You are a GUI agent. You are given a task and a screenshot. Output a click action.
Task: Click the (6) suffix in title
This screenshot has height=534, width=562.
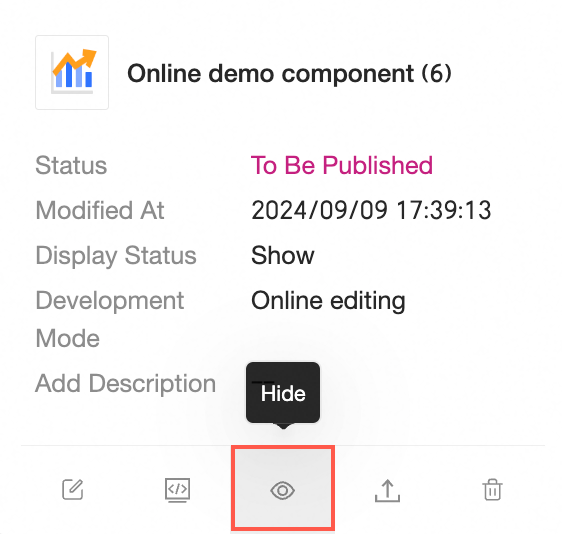pyautogui.click(x=437, y=73)
